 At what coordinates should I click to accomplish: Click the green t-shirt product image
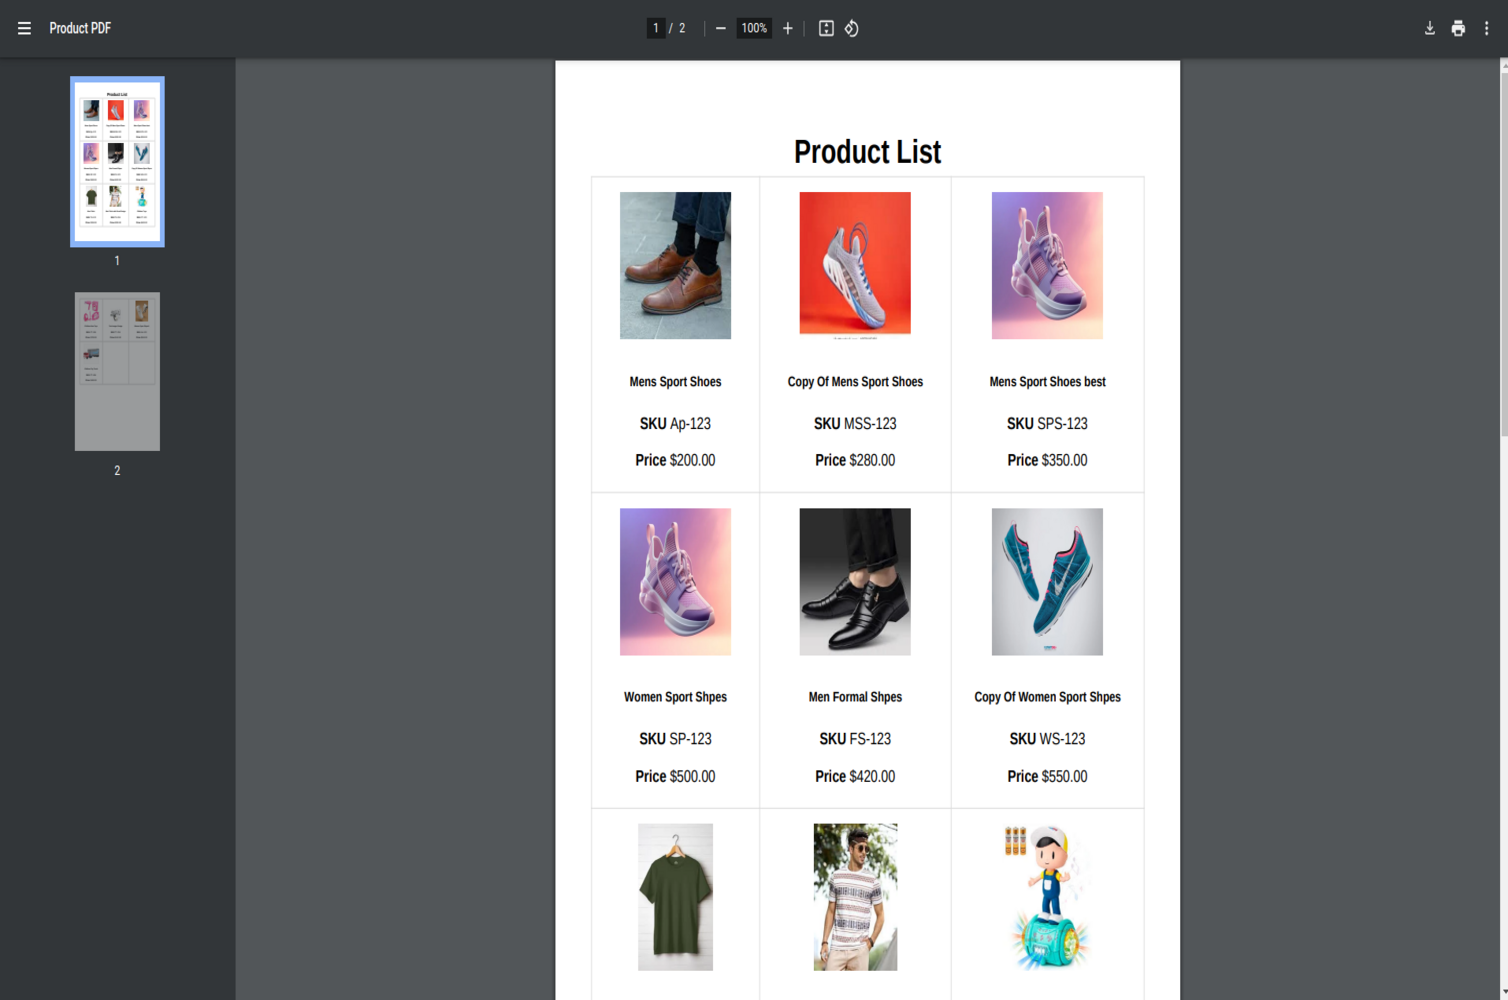coord(675,897)
